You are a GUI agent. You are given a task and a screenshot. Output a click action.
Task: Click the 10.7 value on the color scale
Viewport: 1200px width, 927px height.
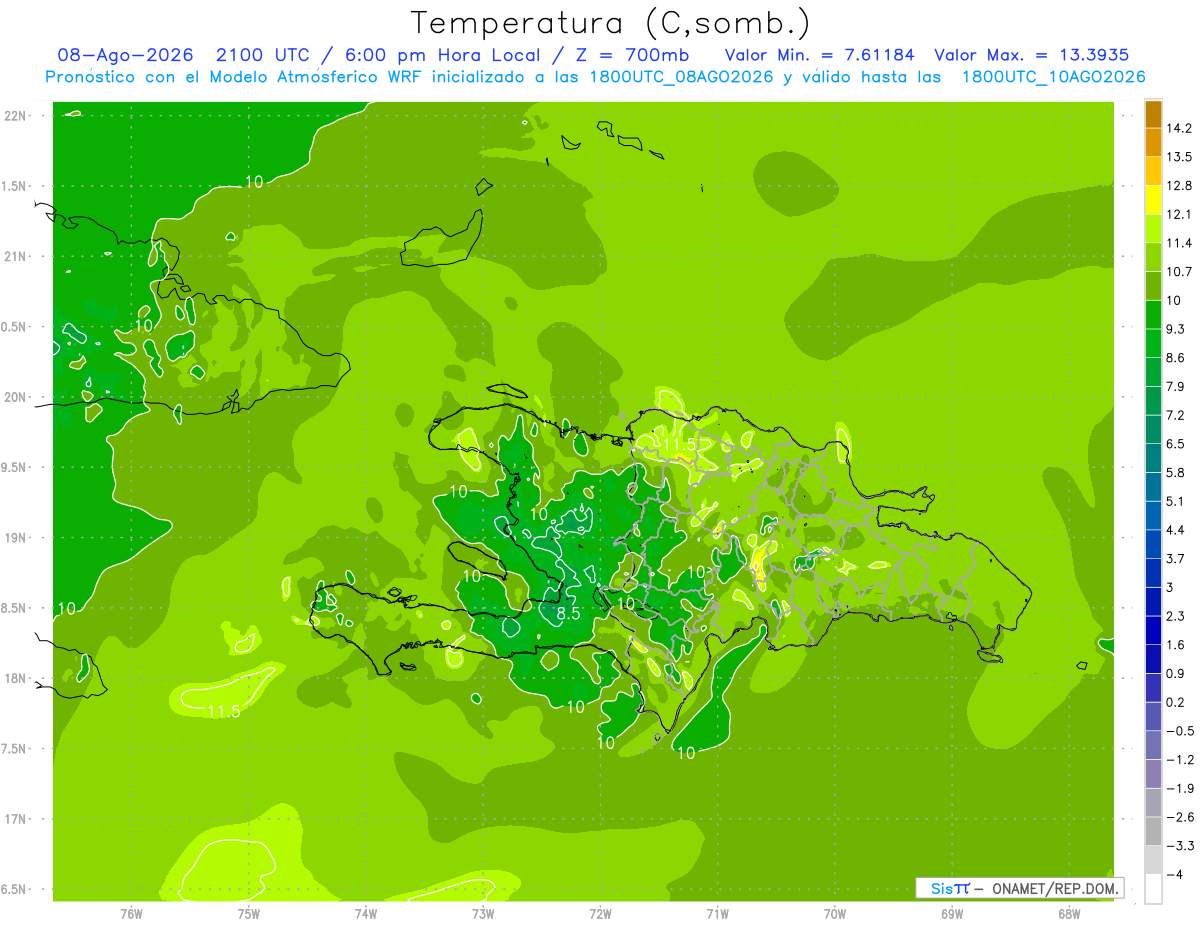click(x=1179, y=272)
